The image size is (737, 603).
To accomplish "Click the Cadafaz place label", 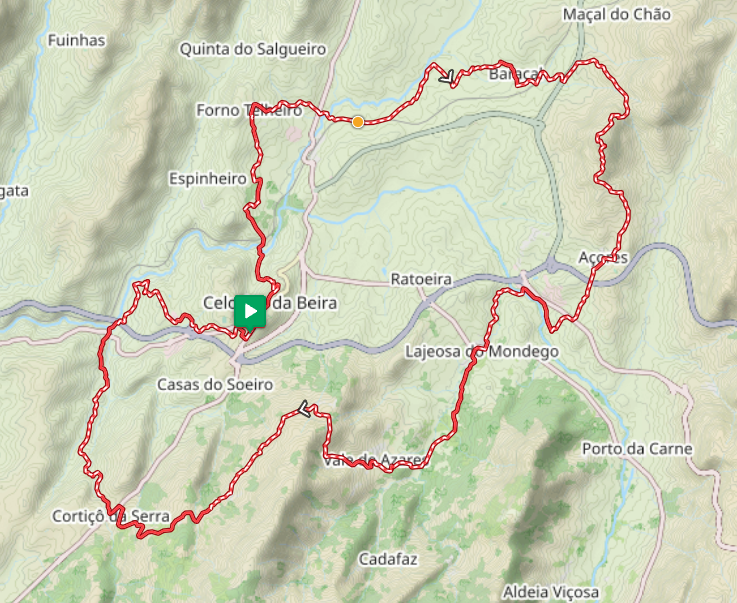I will 388,559.
